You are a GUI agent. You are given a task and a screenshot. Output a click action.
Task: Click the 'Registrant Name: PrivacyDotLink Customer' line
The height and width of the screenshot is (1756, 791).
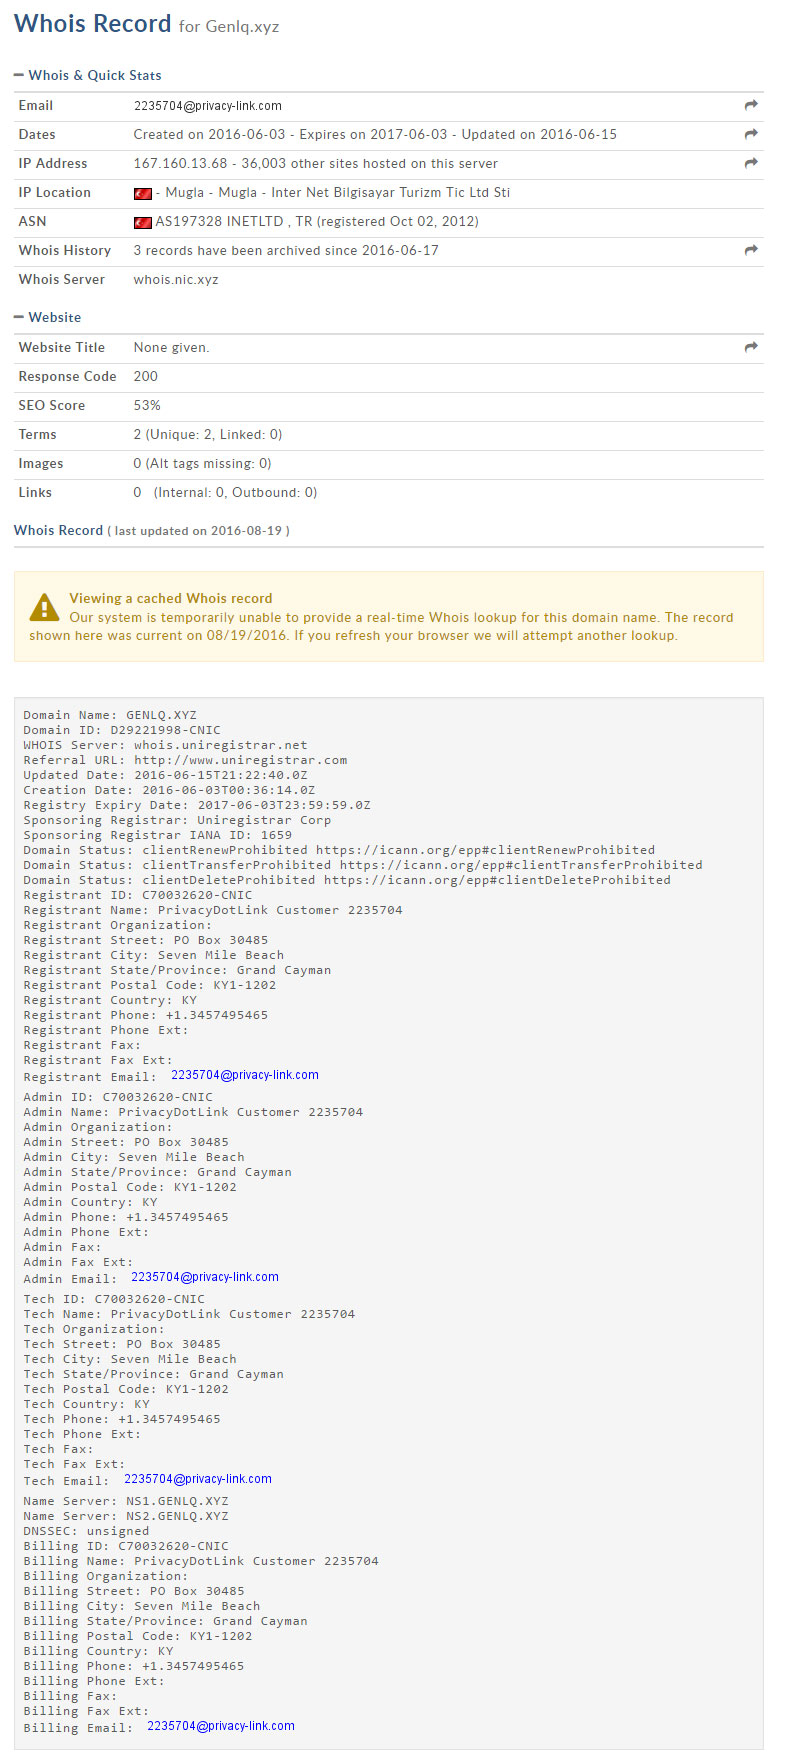coord(213,910)
